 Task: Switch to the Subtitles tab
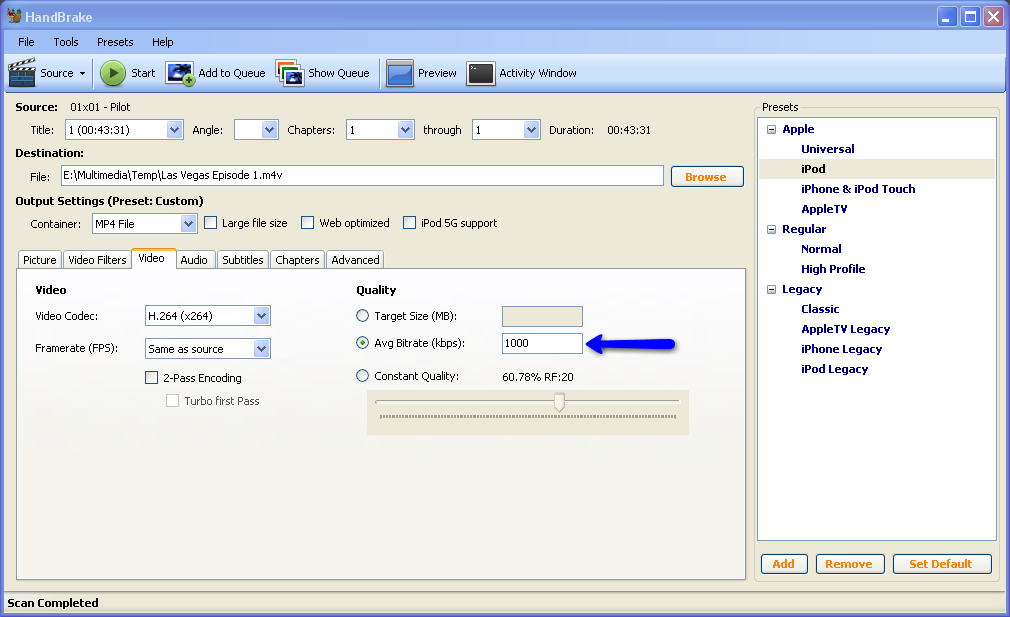pos(243,260)
